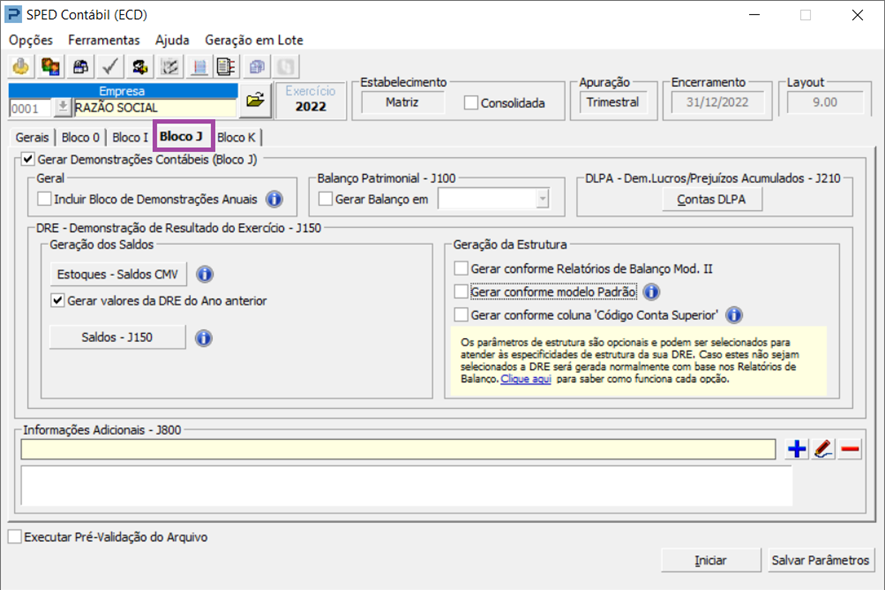Image resolution: width=885 pixels, height=590 pixels.
Task: Switch to the Bloco K tab
Action: [236, 138]
